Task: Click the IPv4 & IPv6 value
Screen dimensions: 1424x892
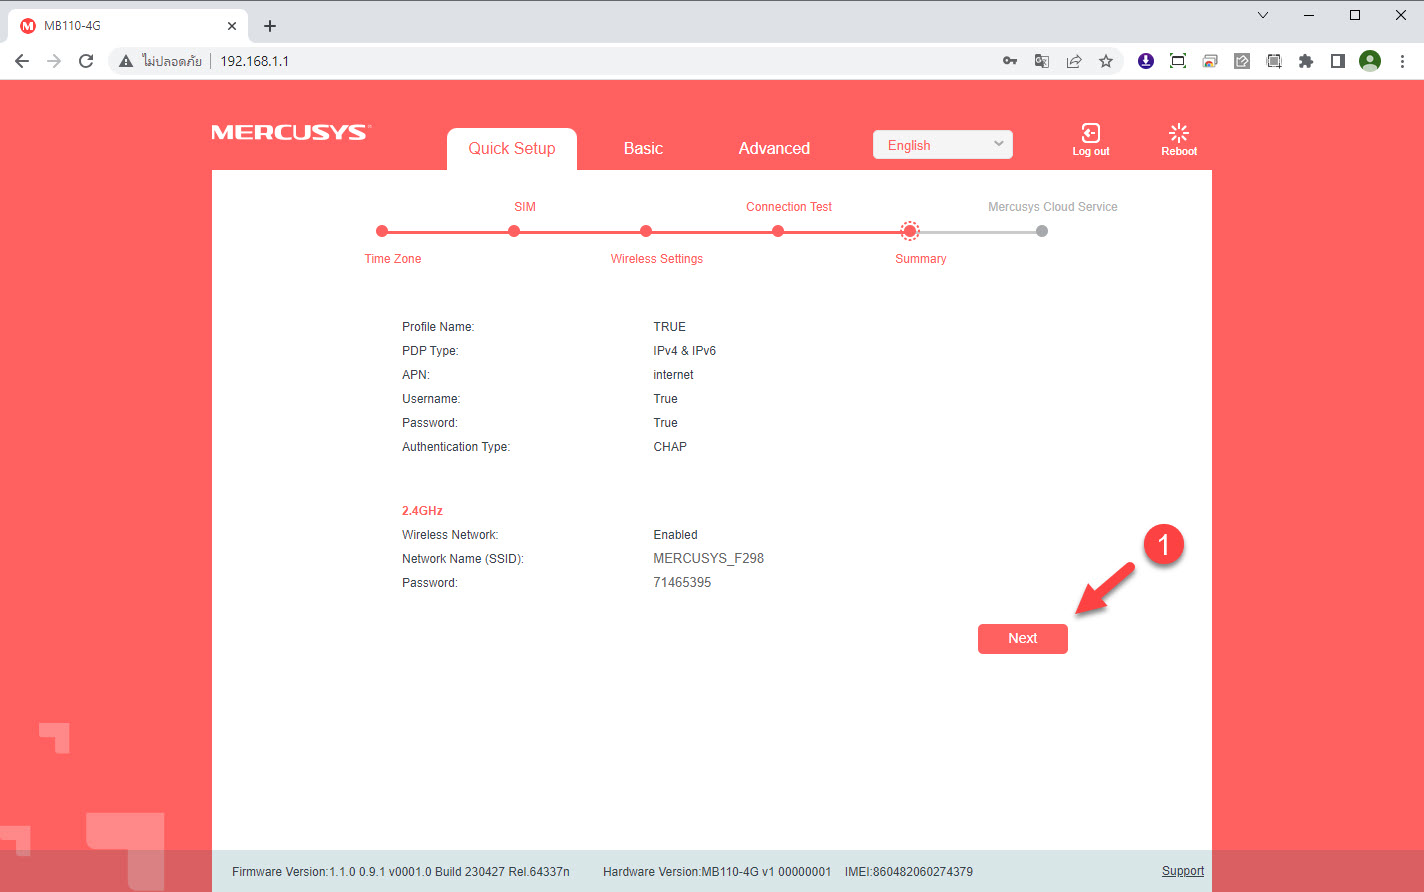Action: (685, 351)
